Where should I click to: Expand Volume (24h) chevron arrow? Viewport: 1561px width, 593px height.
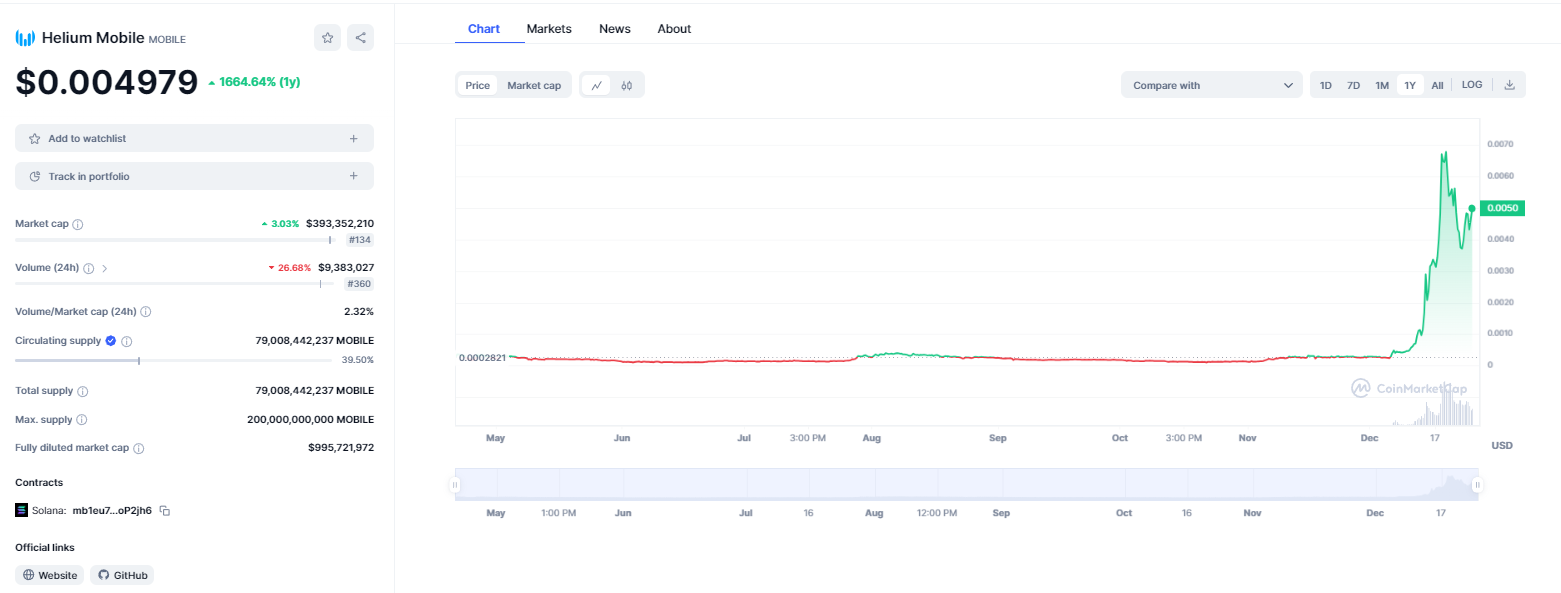105,268
